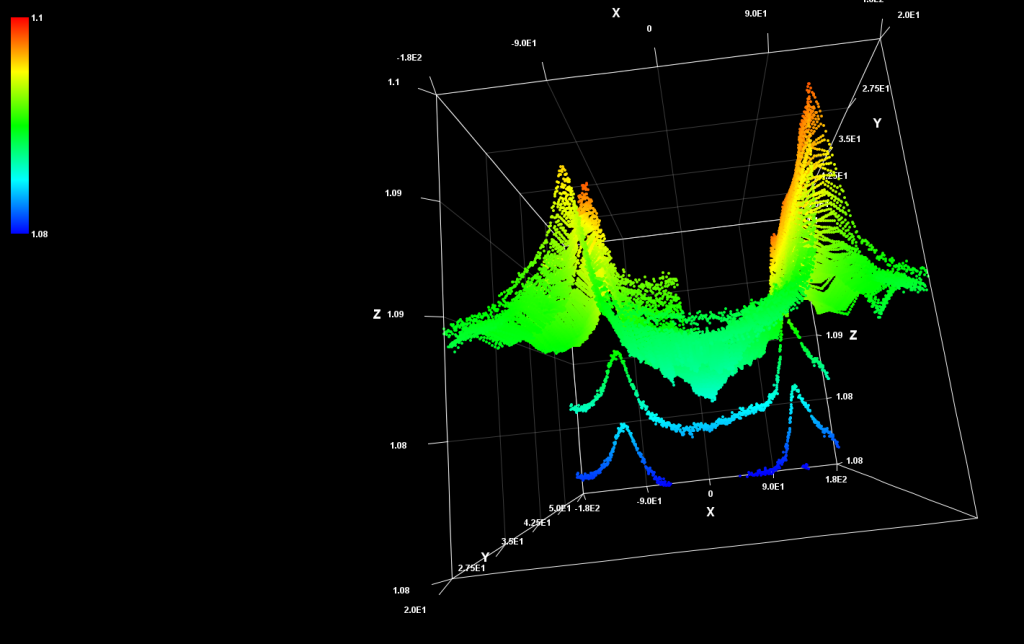Select the 1.1 label atop the color scale
This screenshot has height=644, width=1024.
tap(37, 18)
